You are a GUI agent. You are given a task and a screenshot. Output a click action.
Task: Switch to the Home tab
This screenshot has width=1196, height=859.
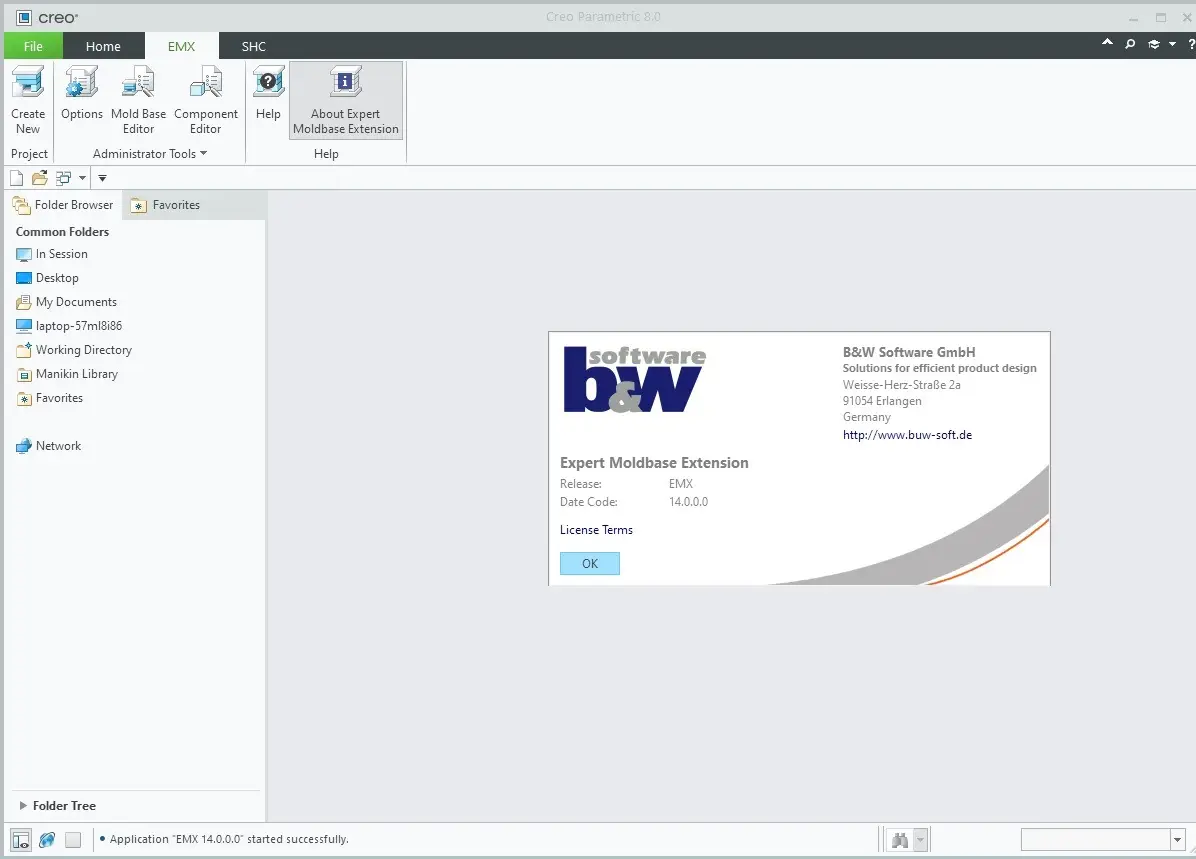(x=103, y=46)
